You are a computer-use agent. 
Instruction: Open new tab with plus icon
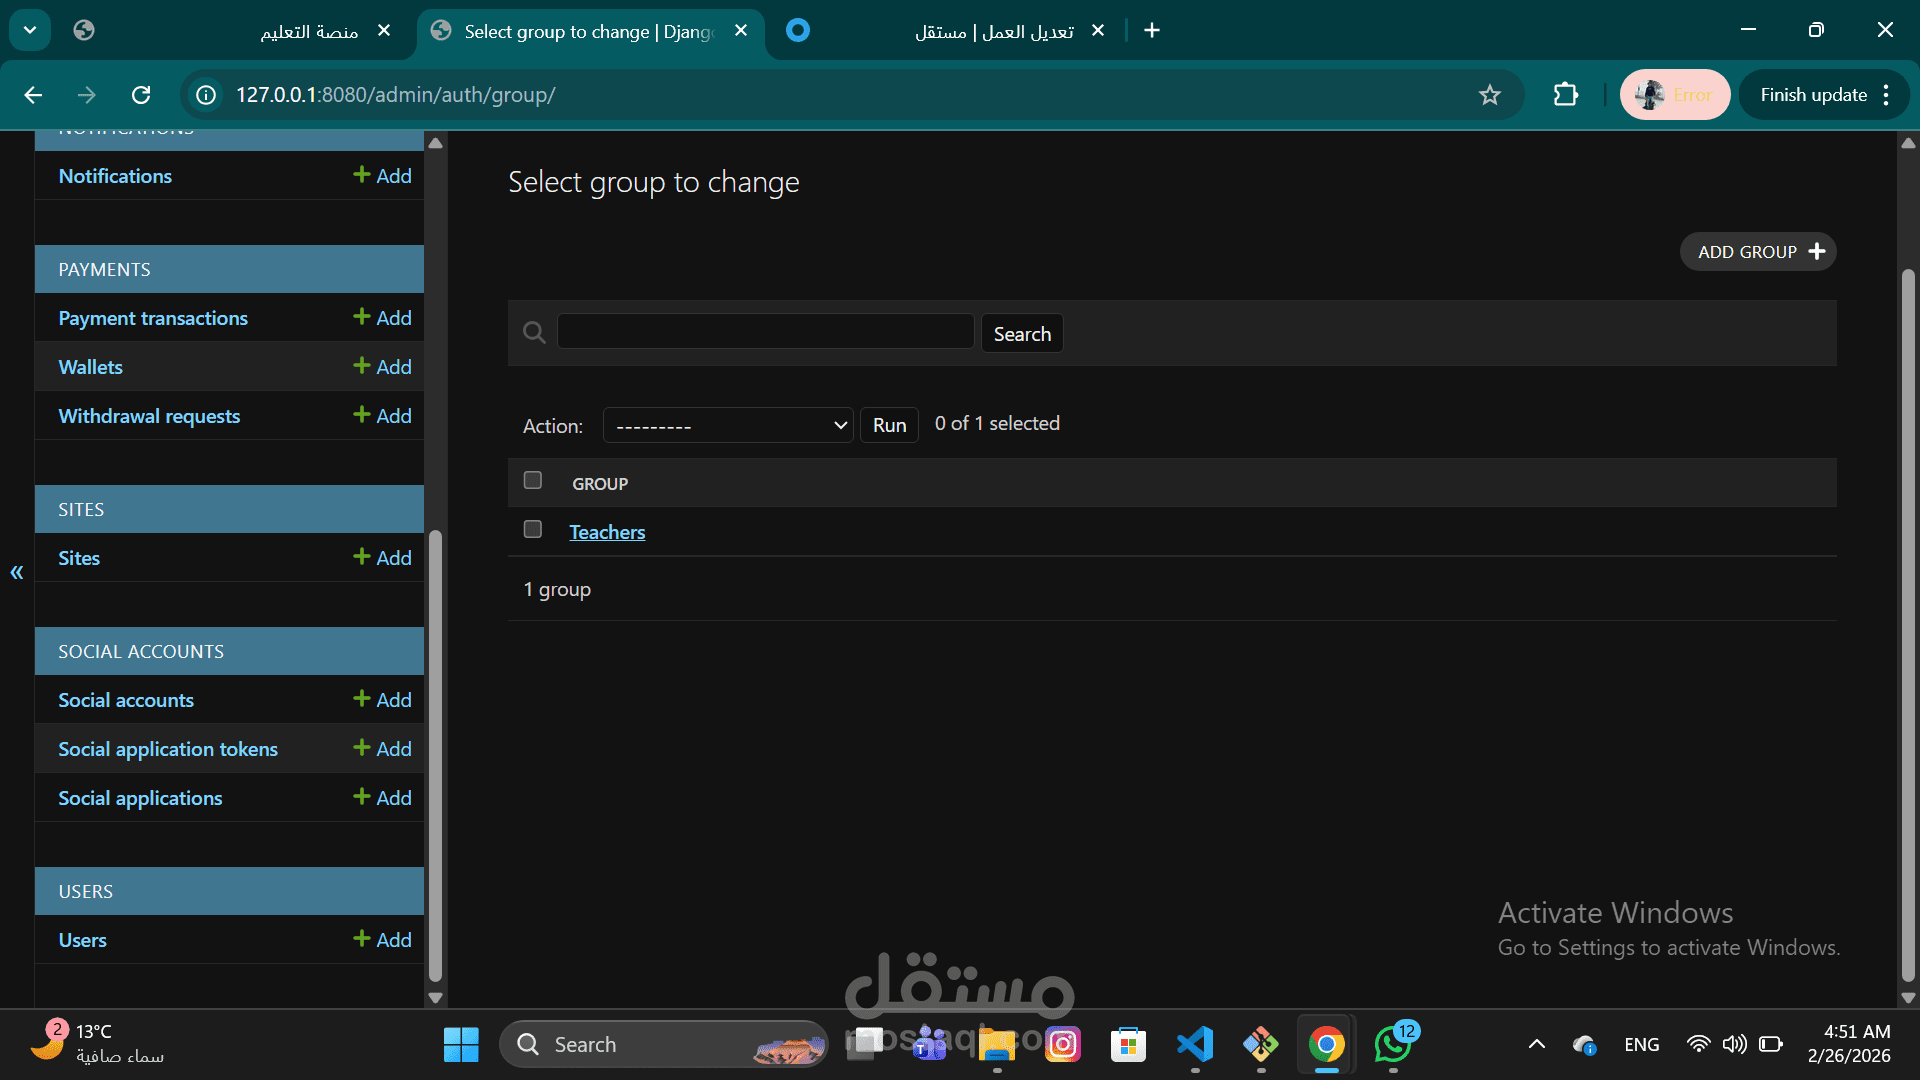(x=1152, y=31)
